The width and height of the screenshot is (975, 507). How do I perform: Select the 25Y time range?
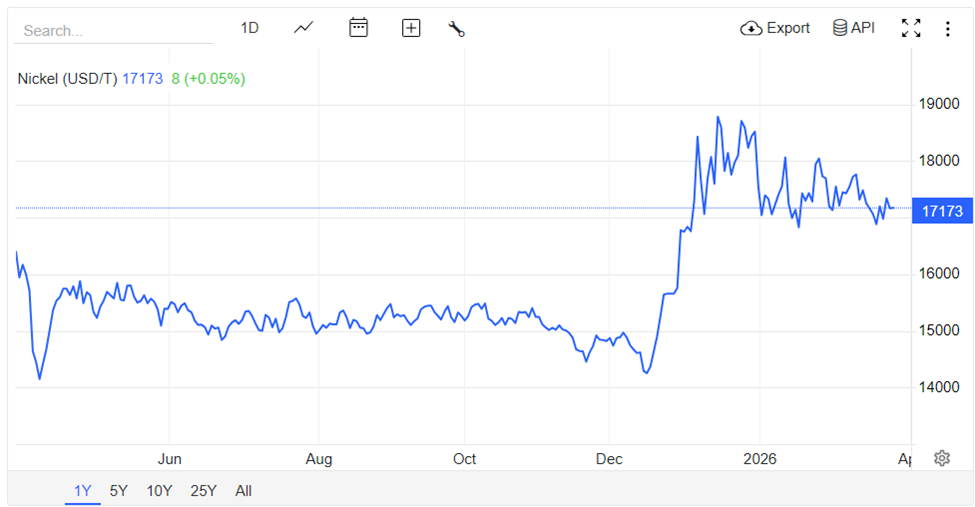click(x=203, y=490)
